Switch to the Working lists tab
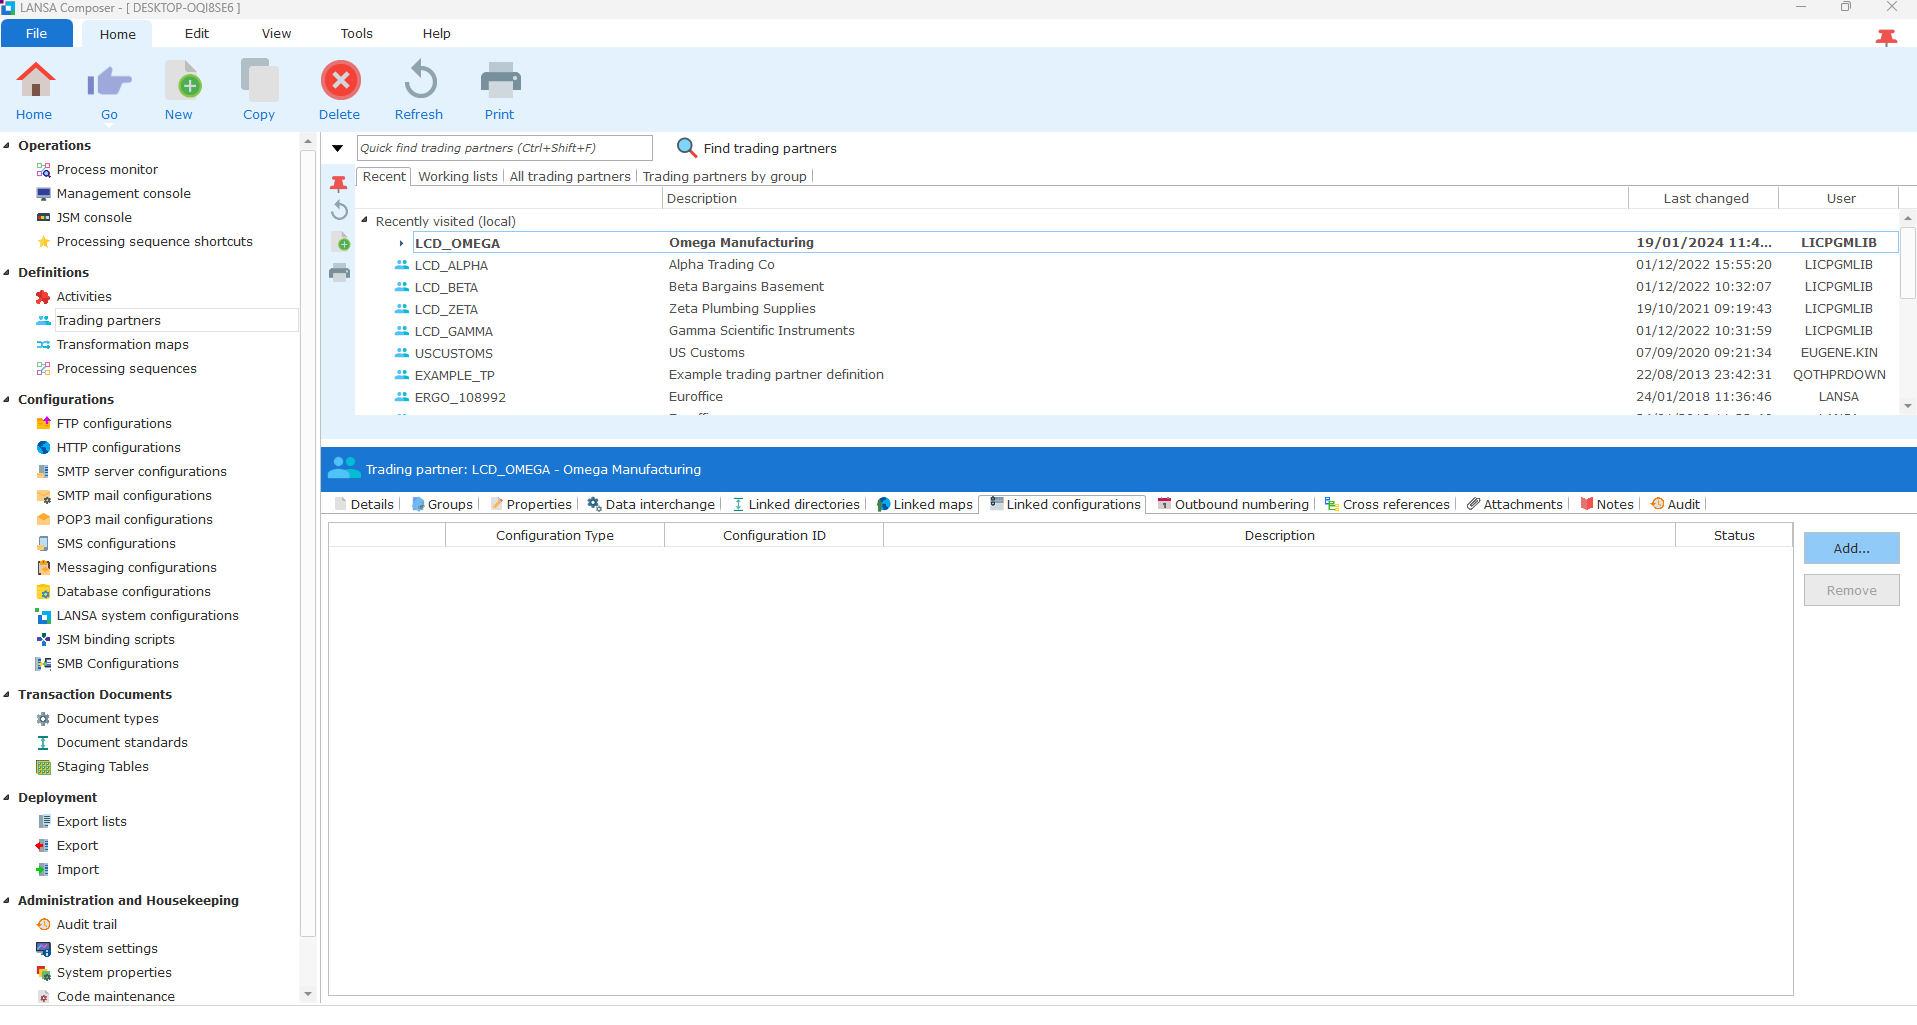The width and height of the screenshot is (1917, 1025). point(458,177)
